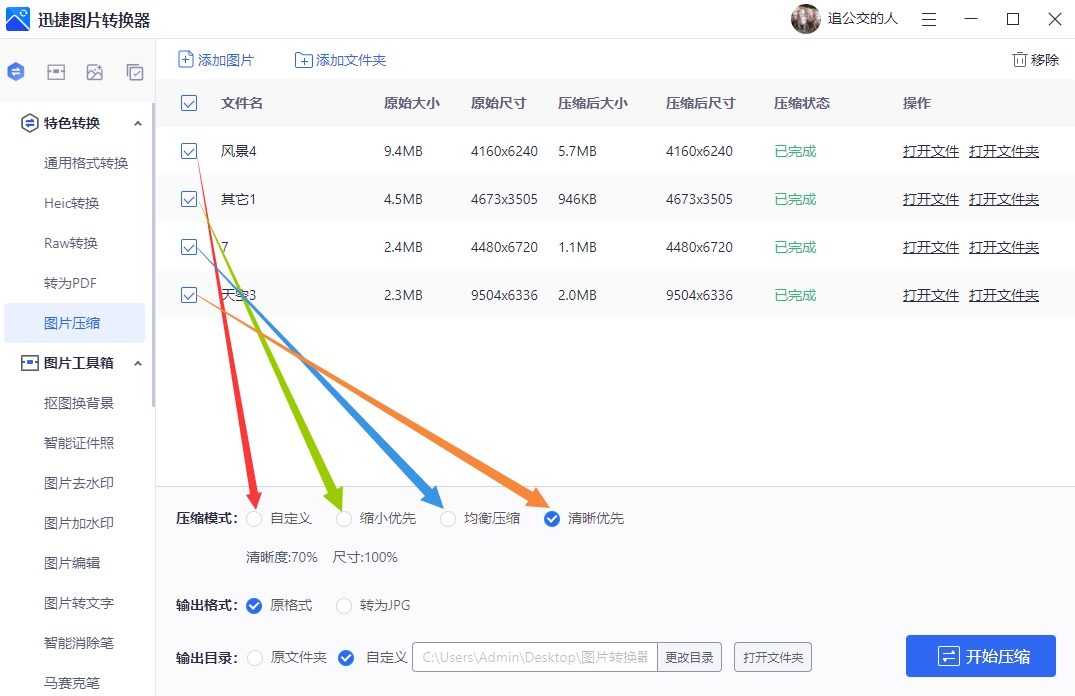
Task: Uncheck the 风景4 file checkbox
Action: point(189,151)
